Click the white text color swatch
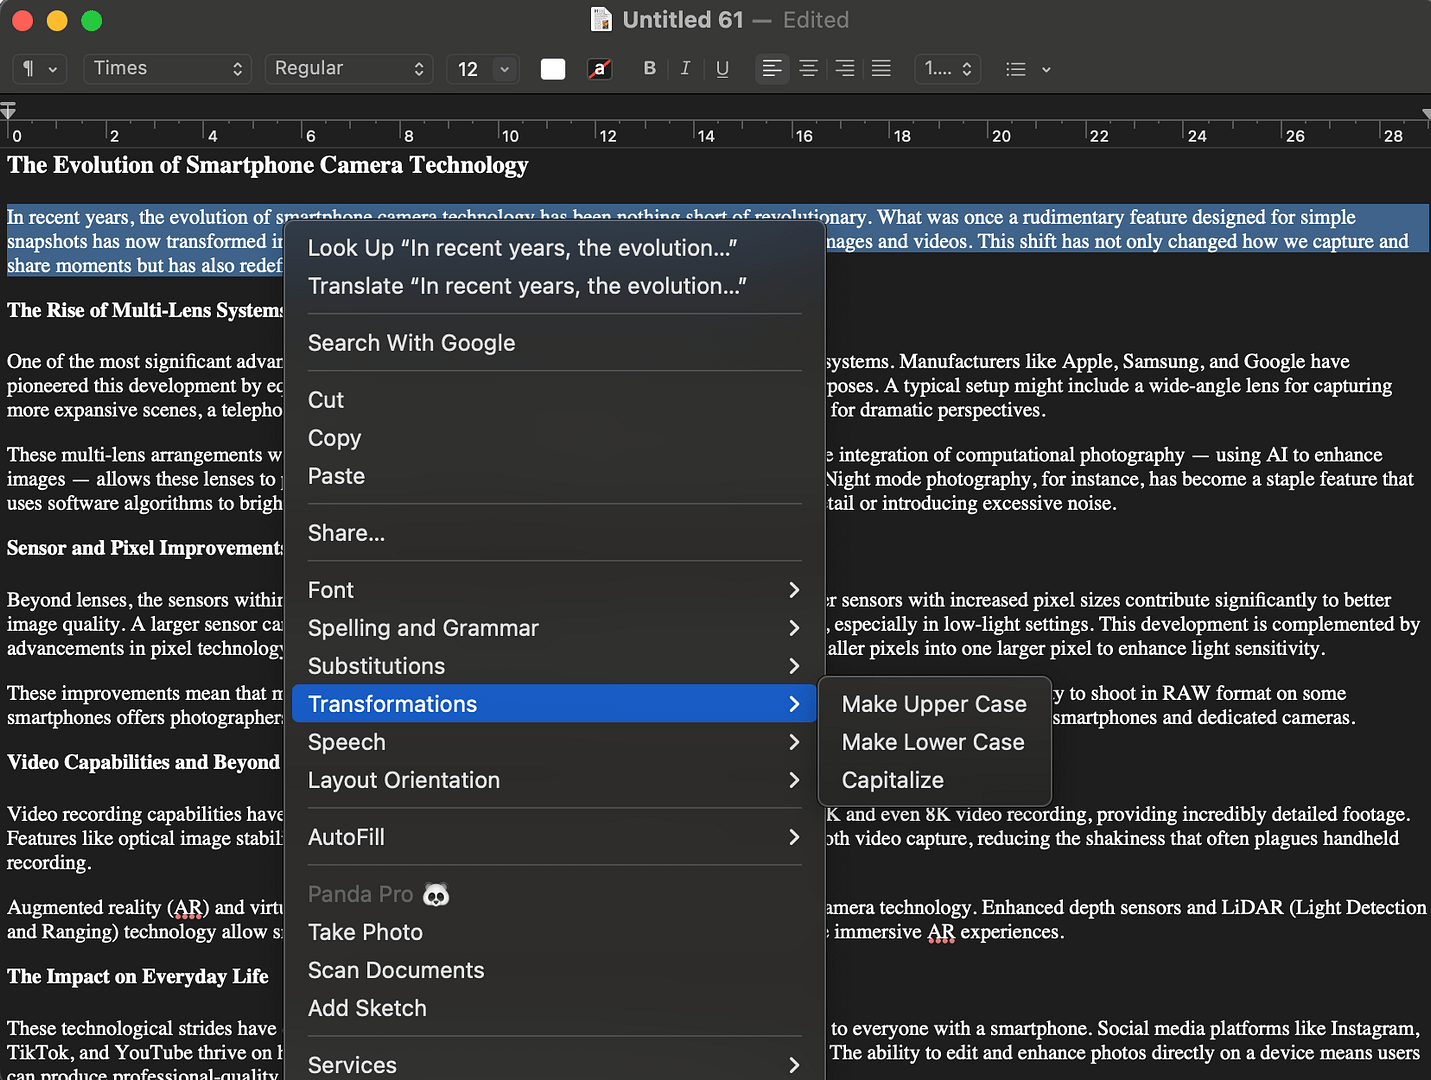Viewport: 1431px width, 1080px height. point(552,69)
